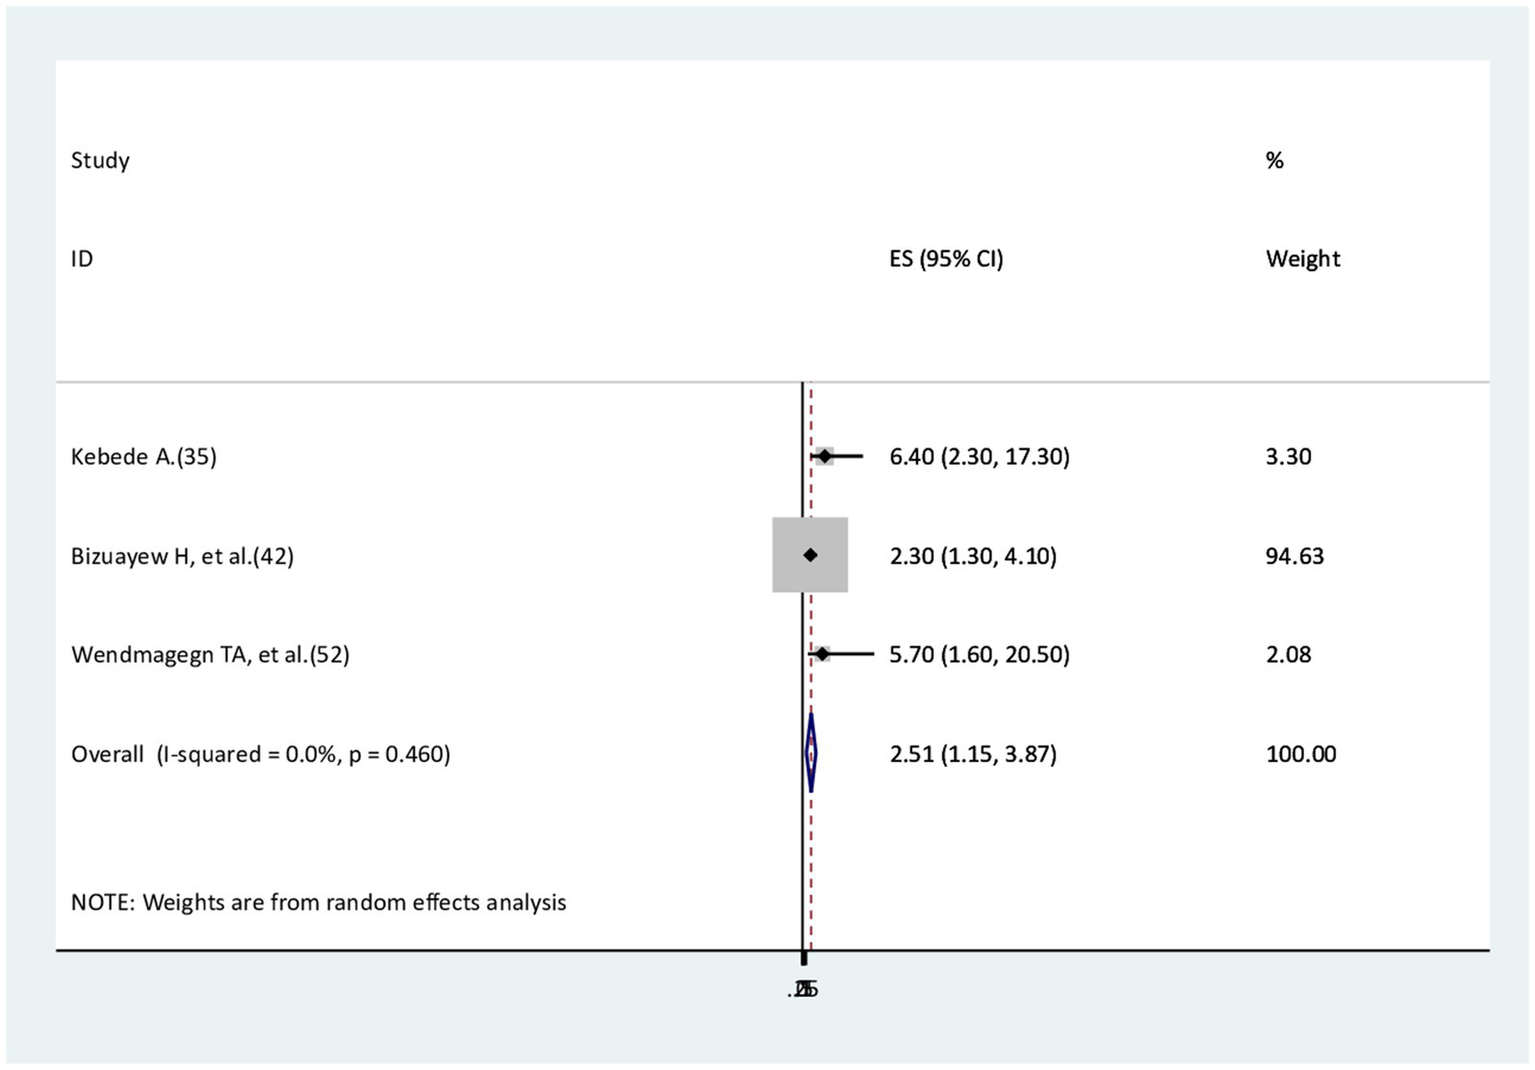The image size is (1535, 1070).
Task: Click the Overall I-squared summary text
Action: [x=260, y=754]
